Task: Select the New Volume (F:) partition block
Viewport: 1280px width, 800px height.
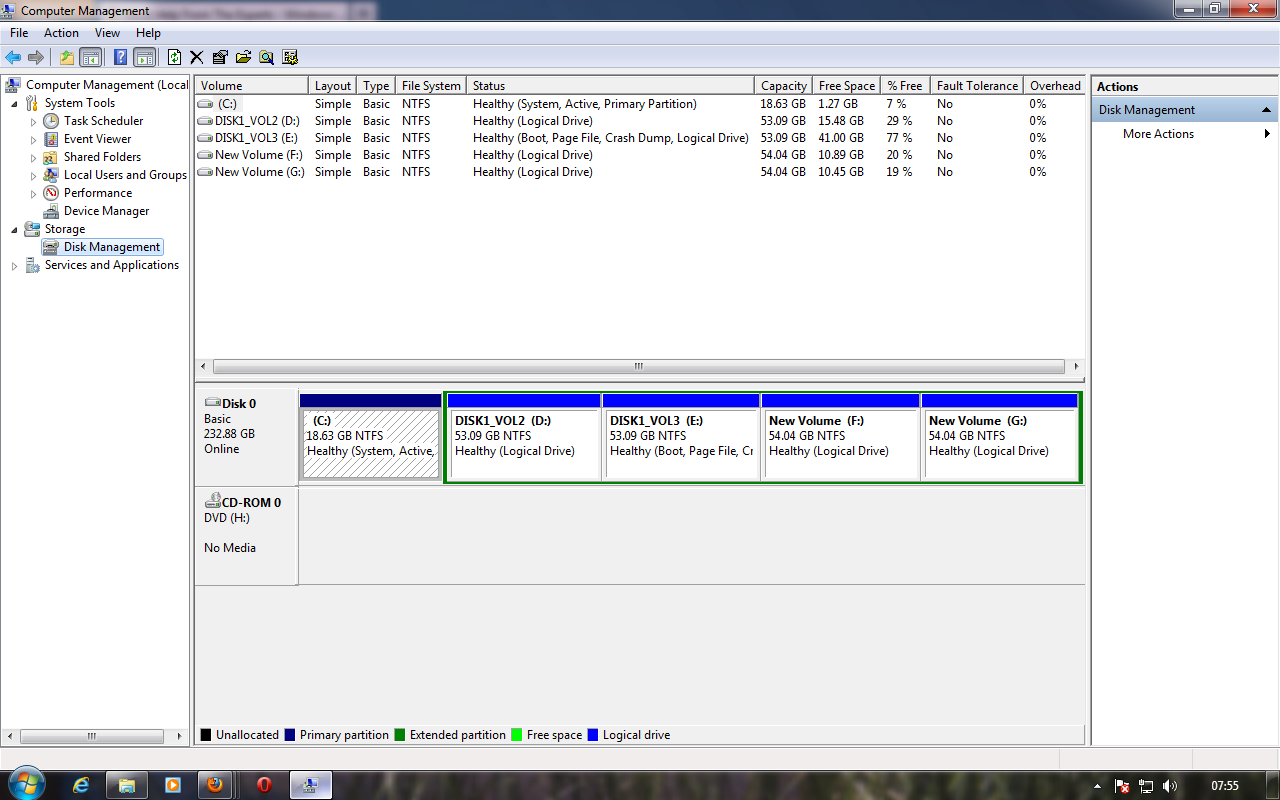Action: (840, 437)
